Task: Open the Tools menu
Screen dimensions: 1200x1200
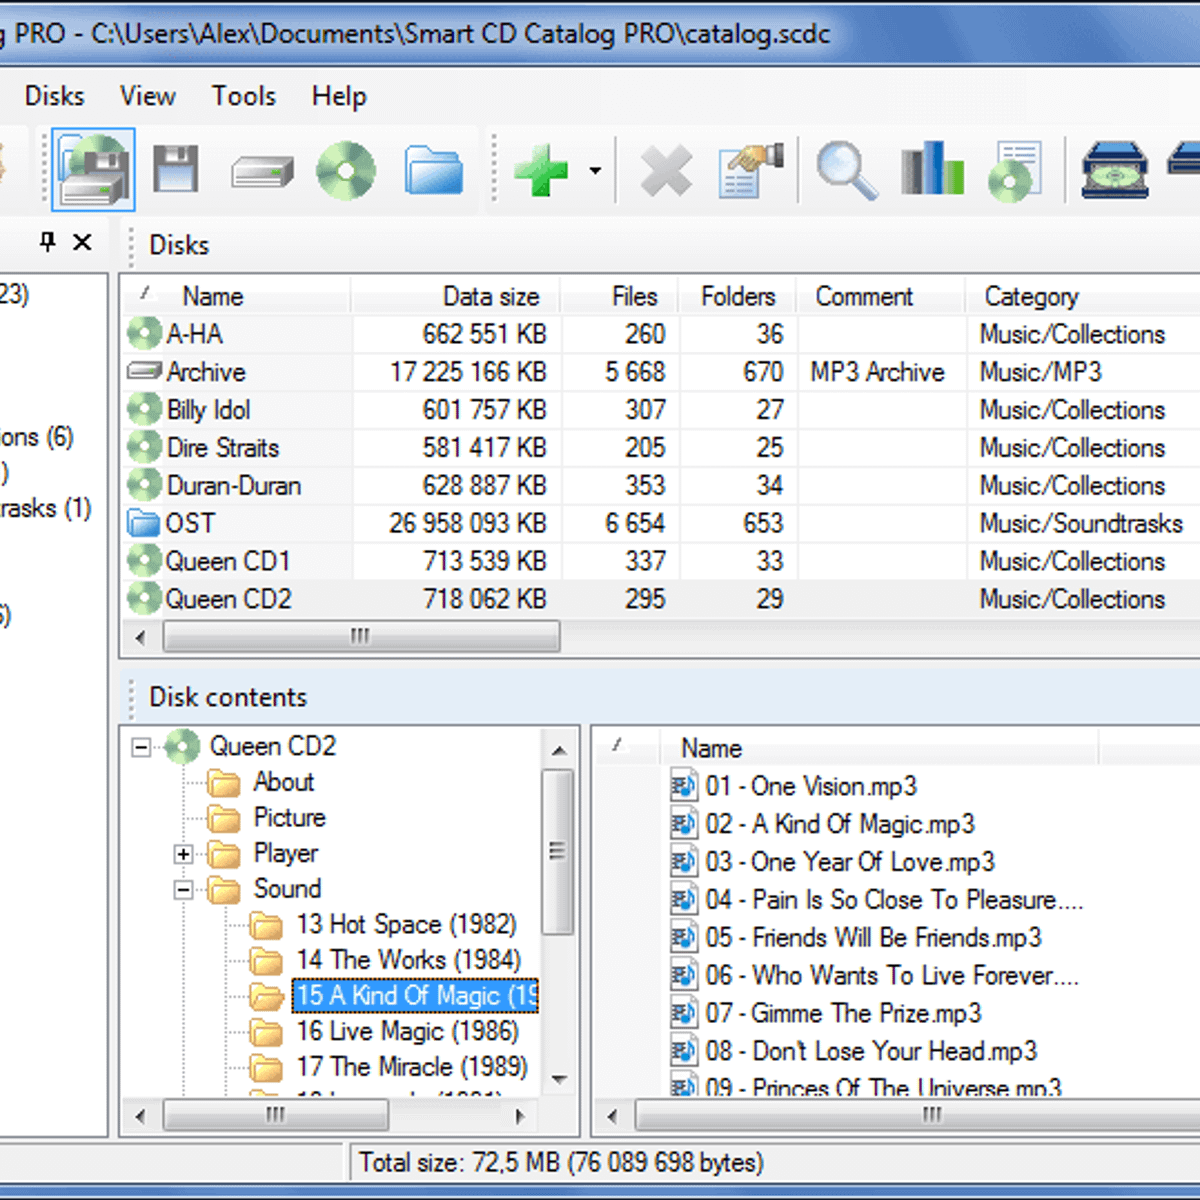Action: [243, 96]
